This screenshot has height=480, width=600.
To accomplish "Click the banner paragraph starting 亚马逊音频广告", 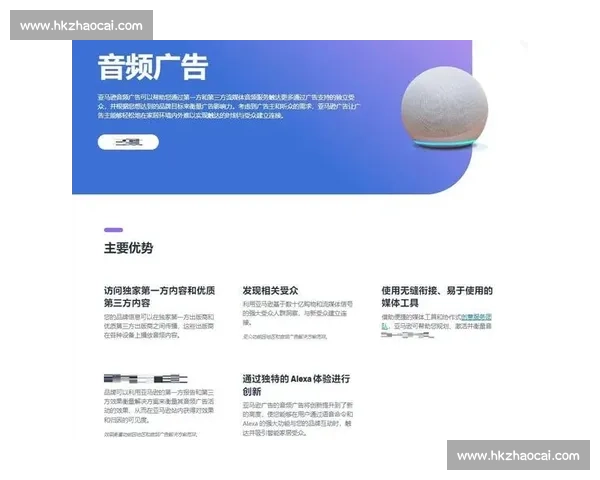I will (229, 106).
